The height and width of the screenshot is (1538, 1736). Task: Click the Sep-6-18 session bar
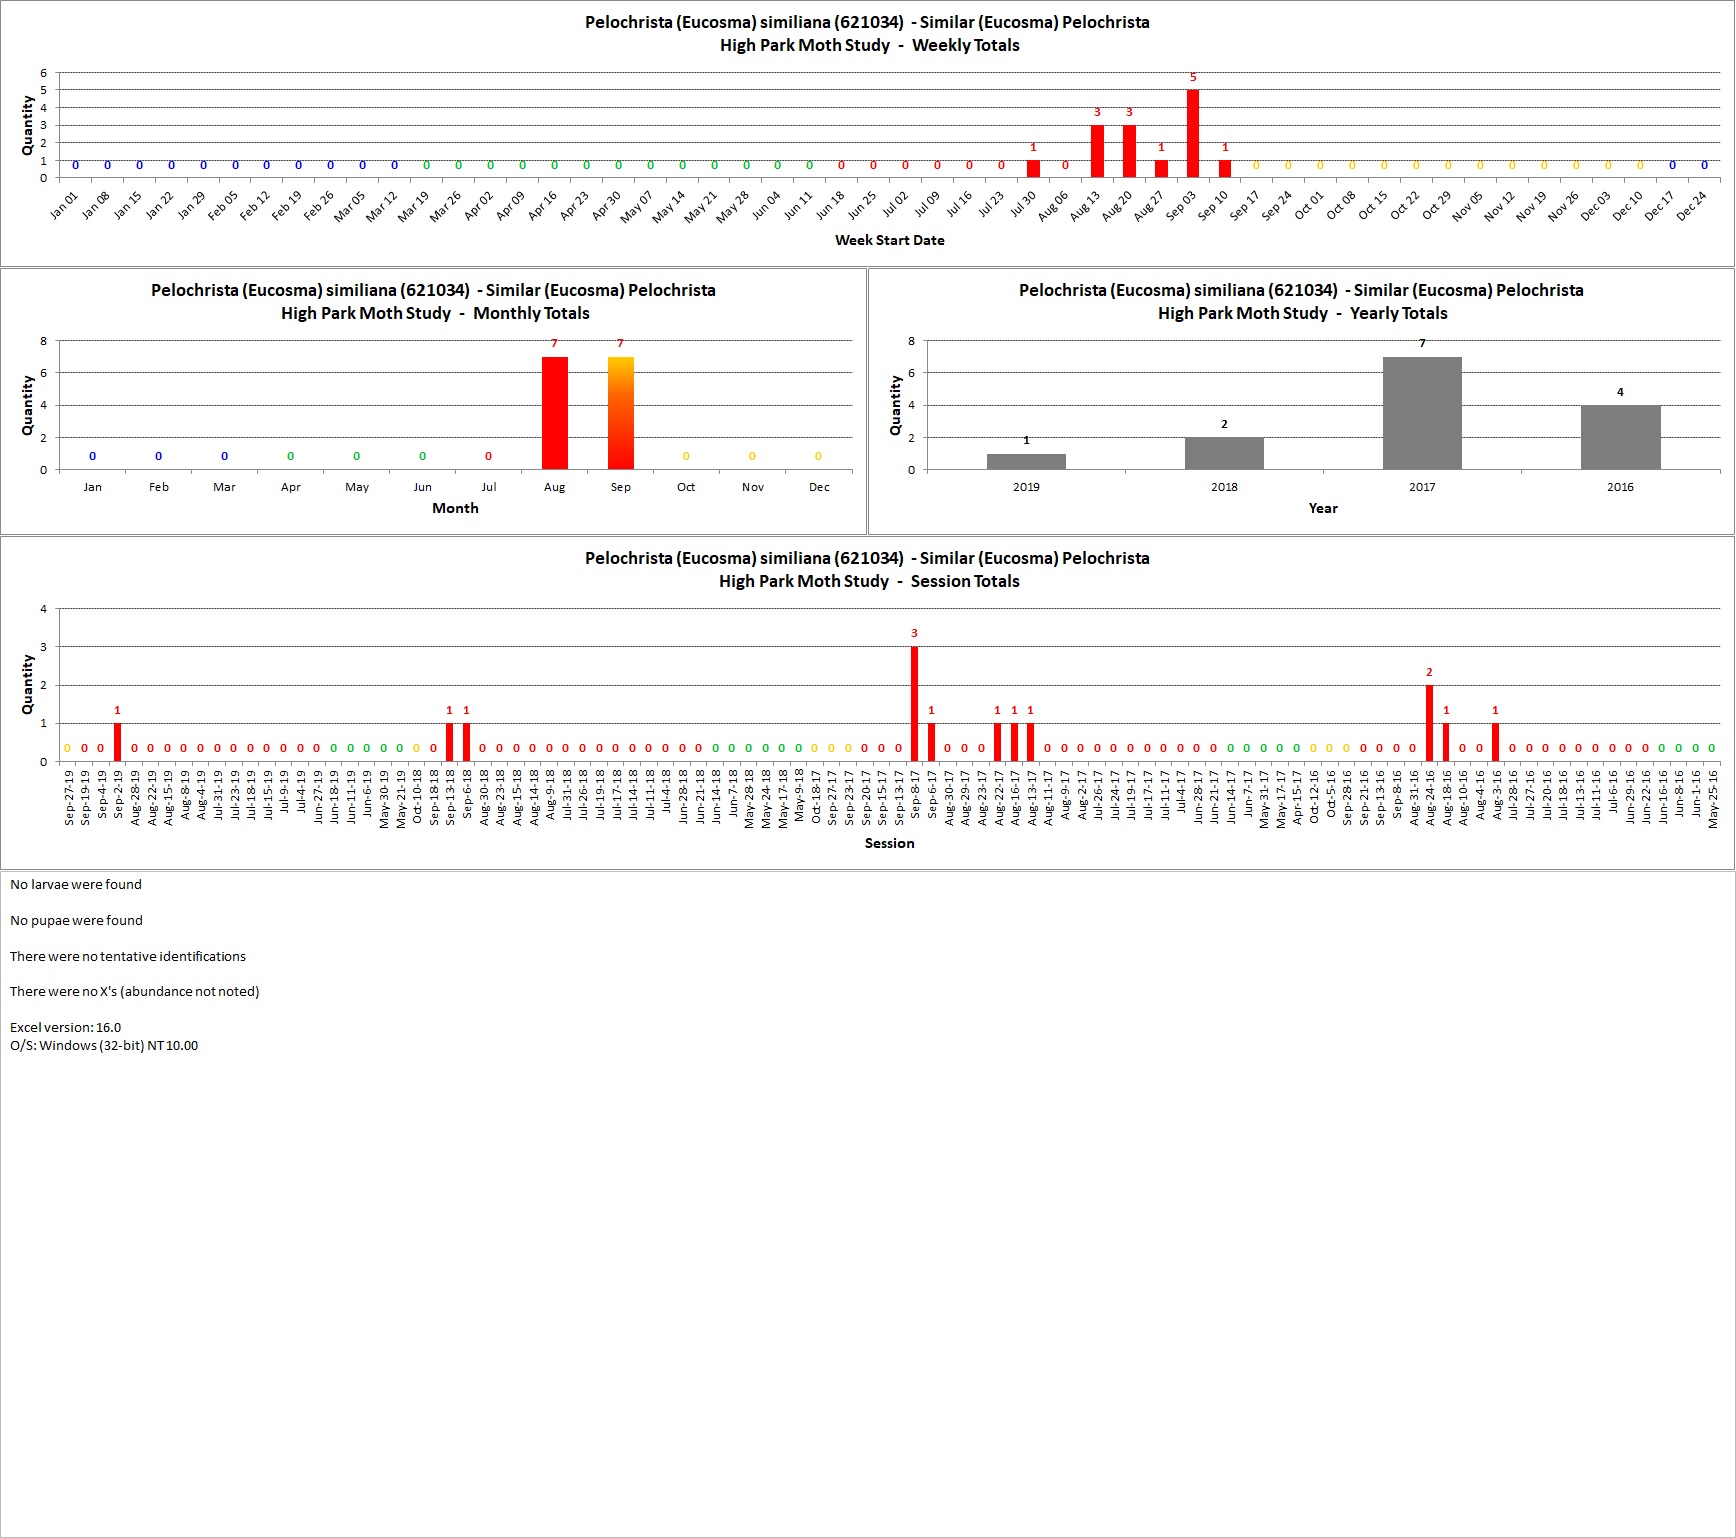(x=466, y=742)
